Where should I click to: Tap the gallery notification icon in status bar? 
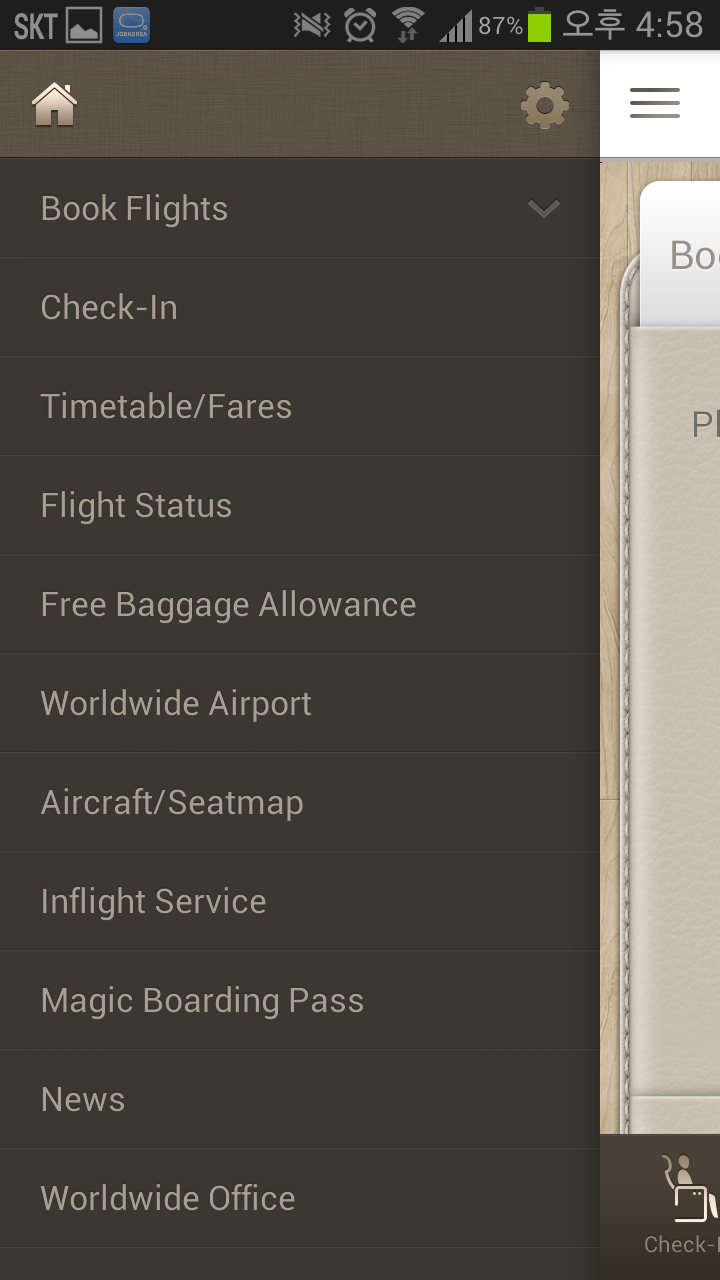(x=84, y=25)
